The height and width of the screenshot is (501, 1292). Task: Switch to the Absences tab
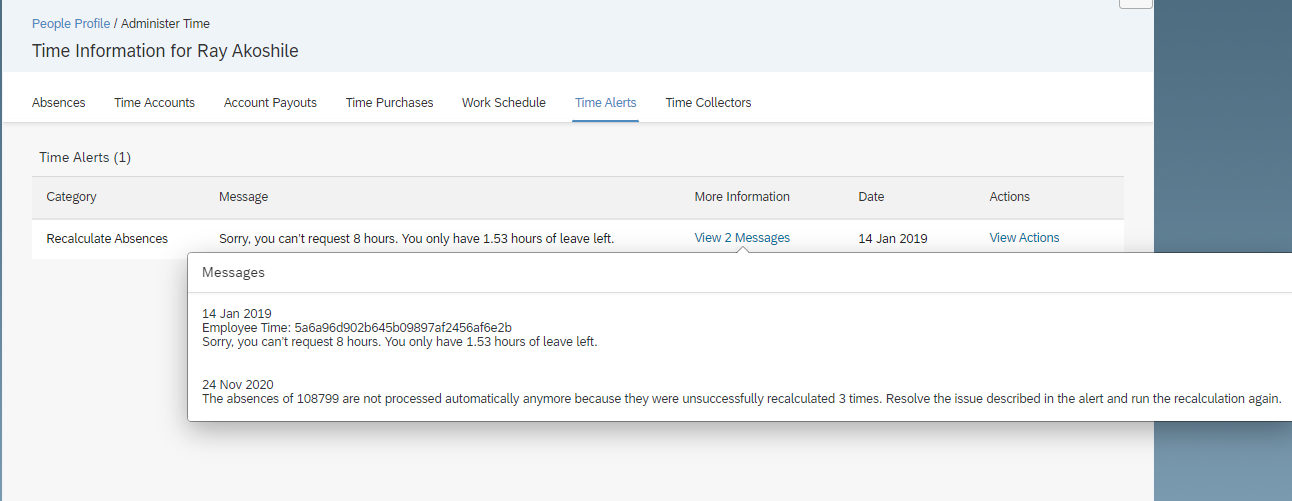pos(59,102)
